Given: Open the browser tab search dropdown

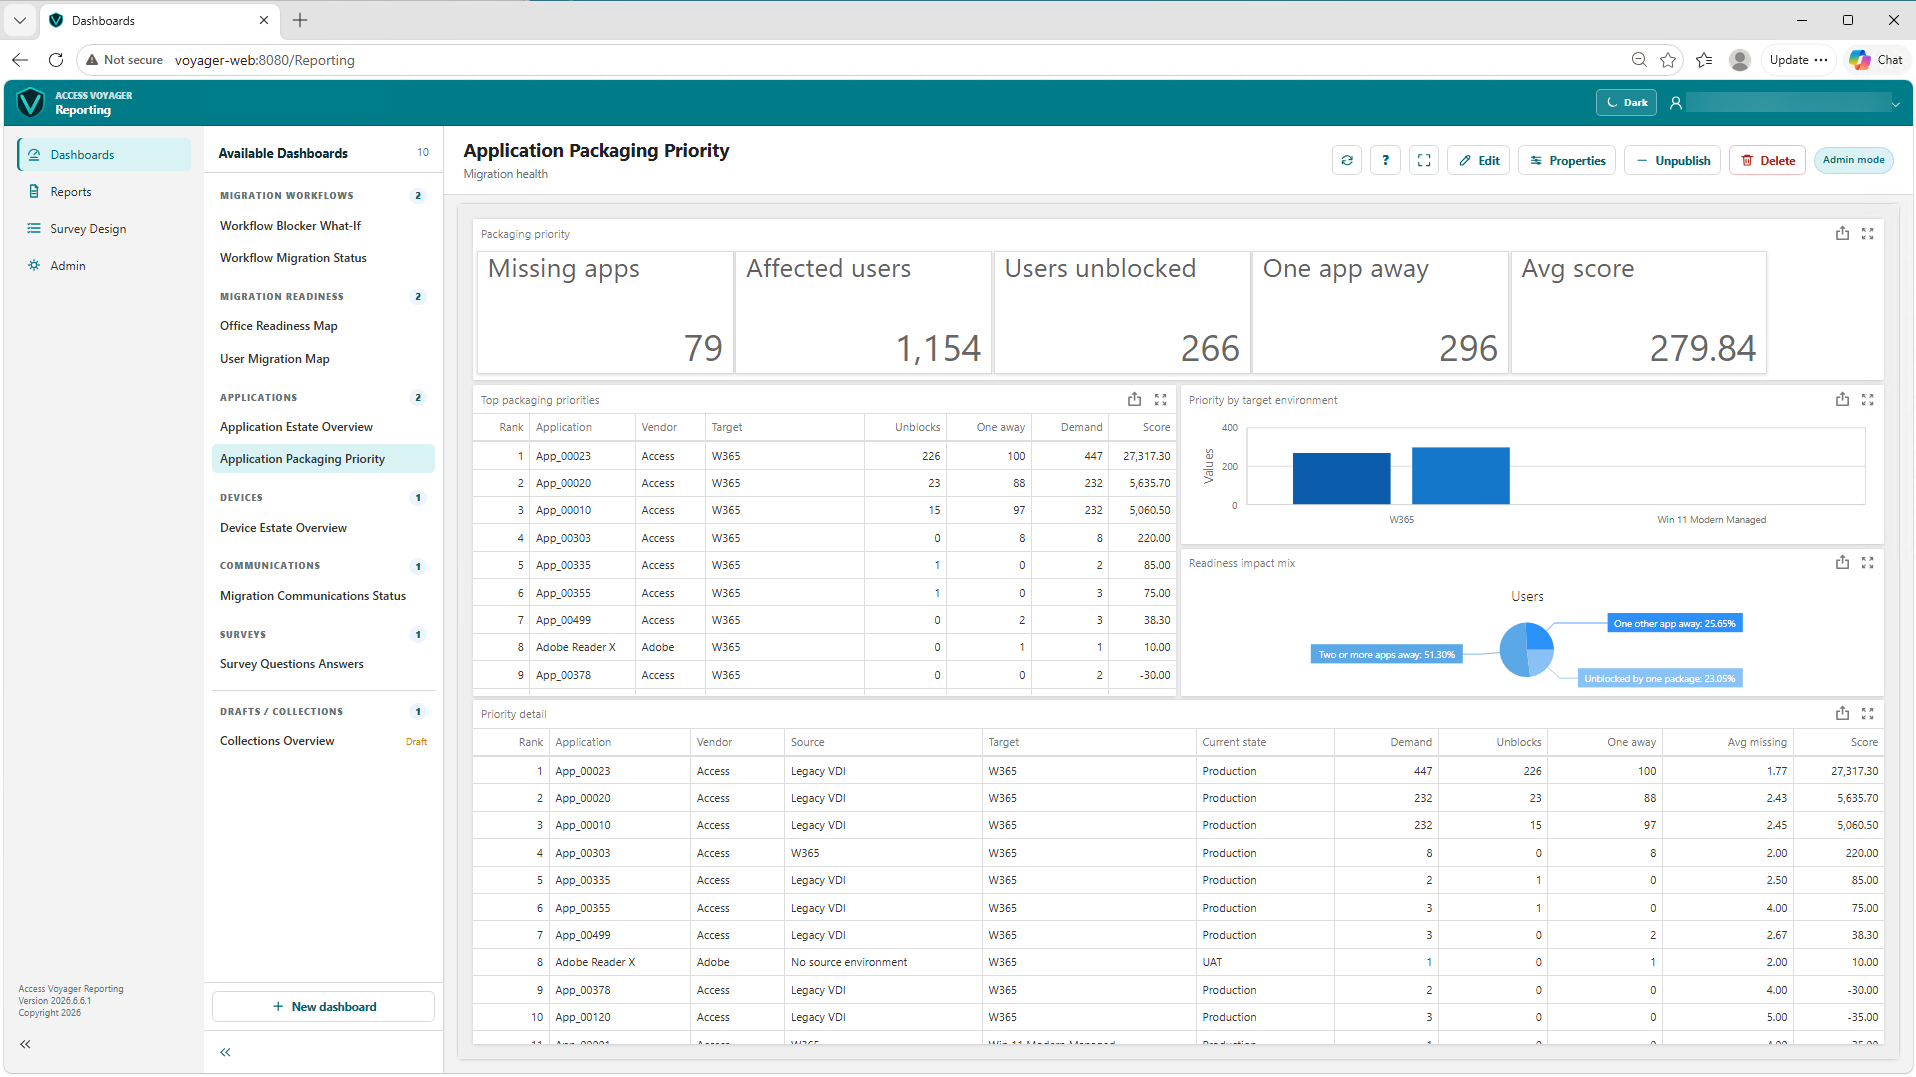Looking at the screenshot, I should [20, 20].
